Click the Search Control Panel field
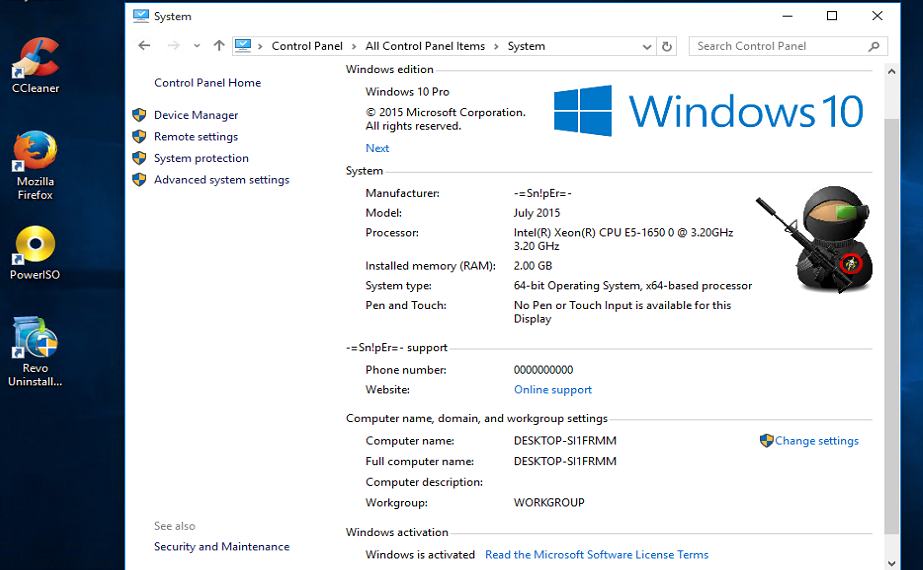Screen dimensions: 923x570 pyautogui.click(x=788, y=46)
